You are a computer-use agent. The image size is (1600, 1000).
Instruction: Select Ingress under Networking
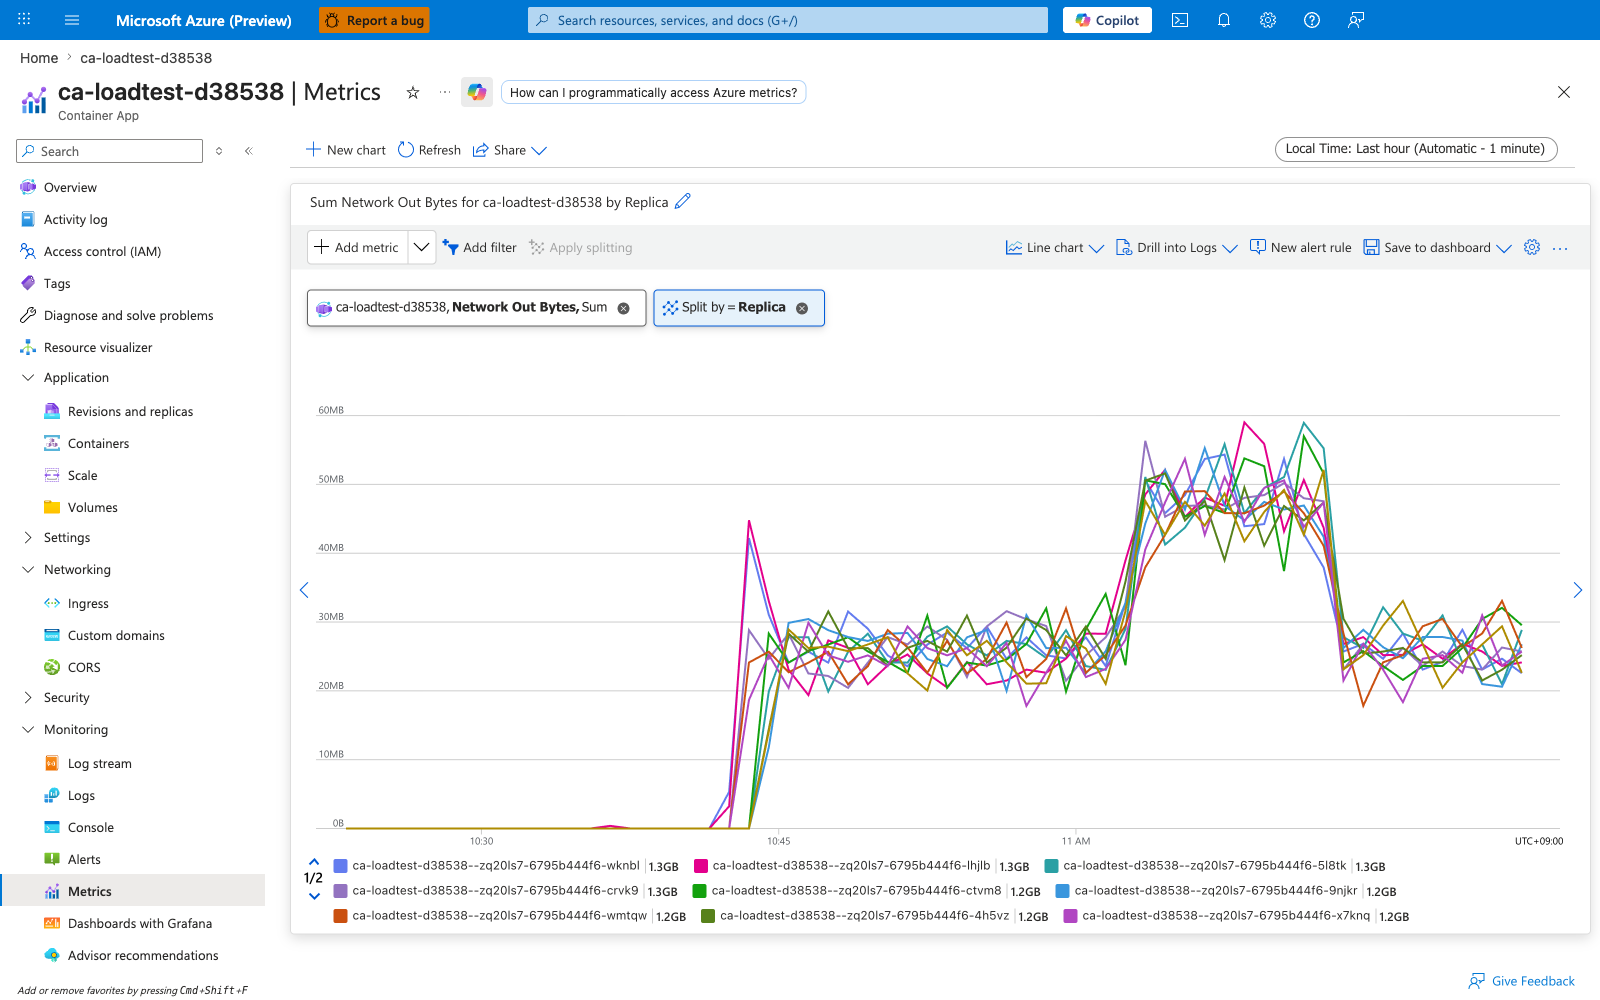pos(88,604)
